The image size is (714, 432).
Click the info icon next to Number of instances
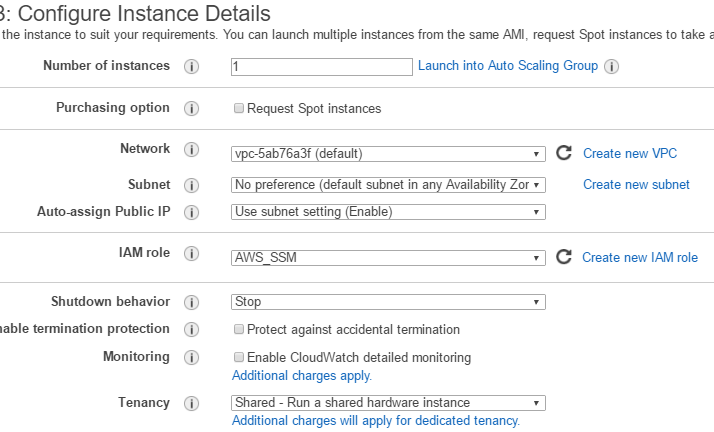[x=192, y=67]
